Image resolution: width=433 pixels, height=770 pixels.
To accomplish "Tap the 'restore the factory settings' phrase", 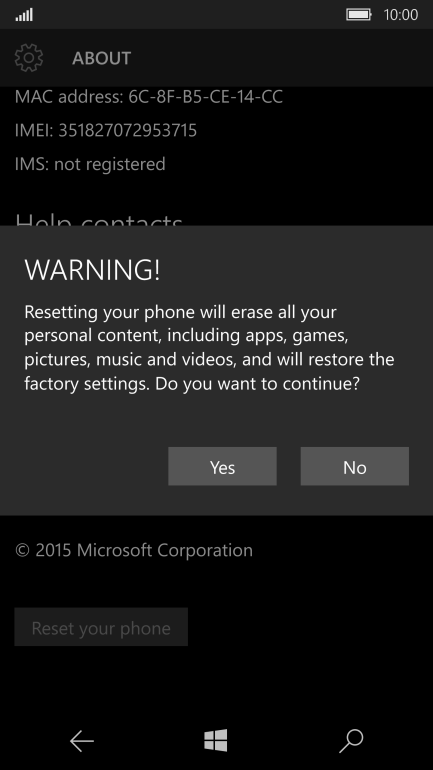I will coord(209,371).
